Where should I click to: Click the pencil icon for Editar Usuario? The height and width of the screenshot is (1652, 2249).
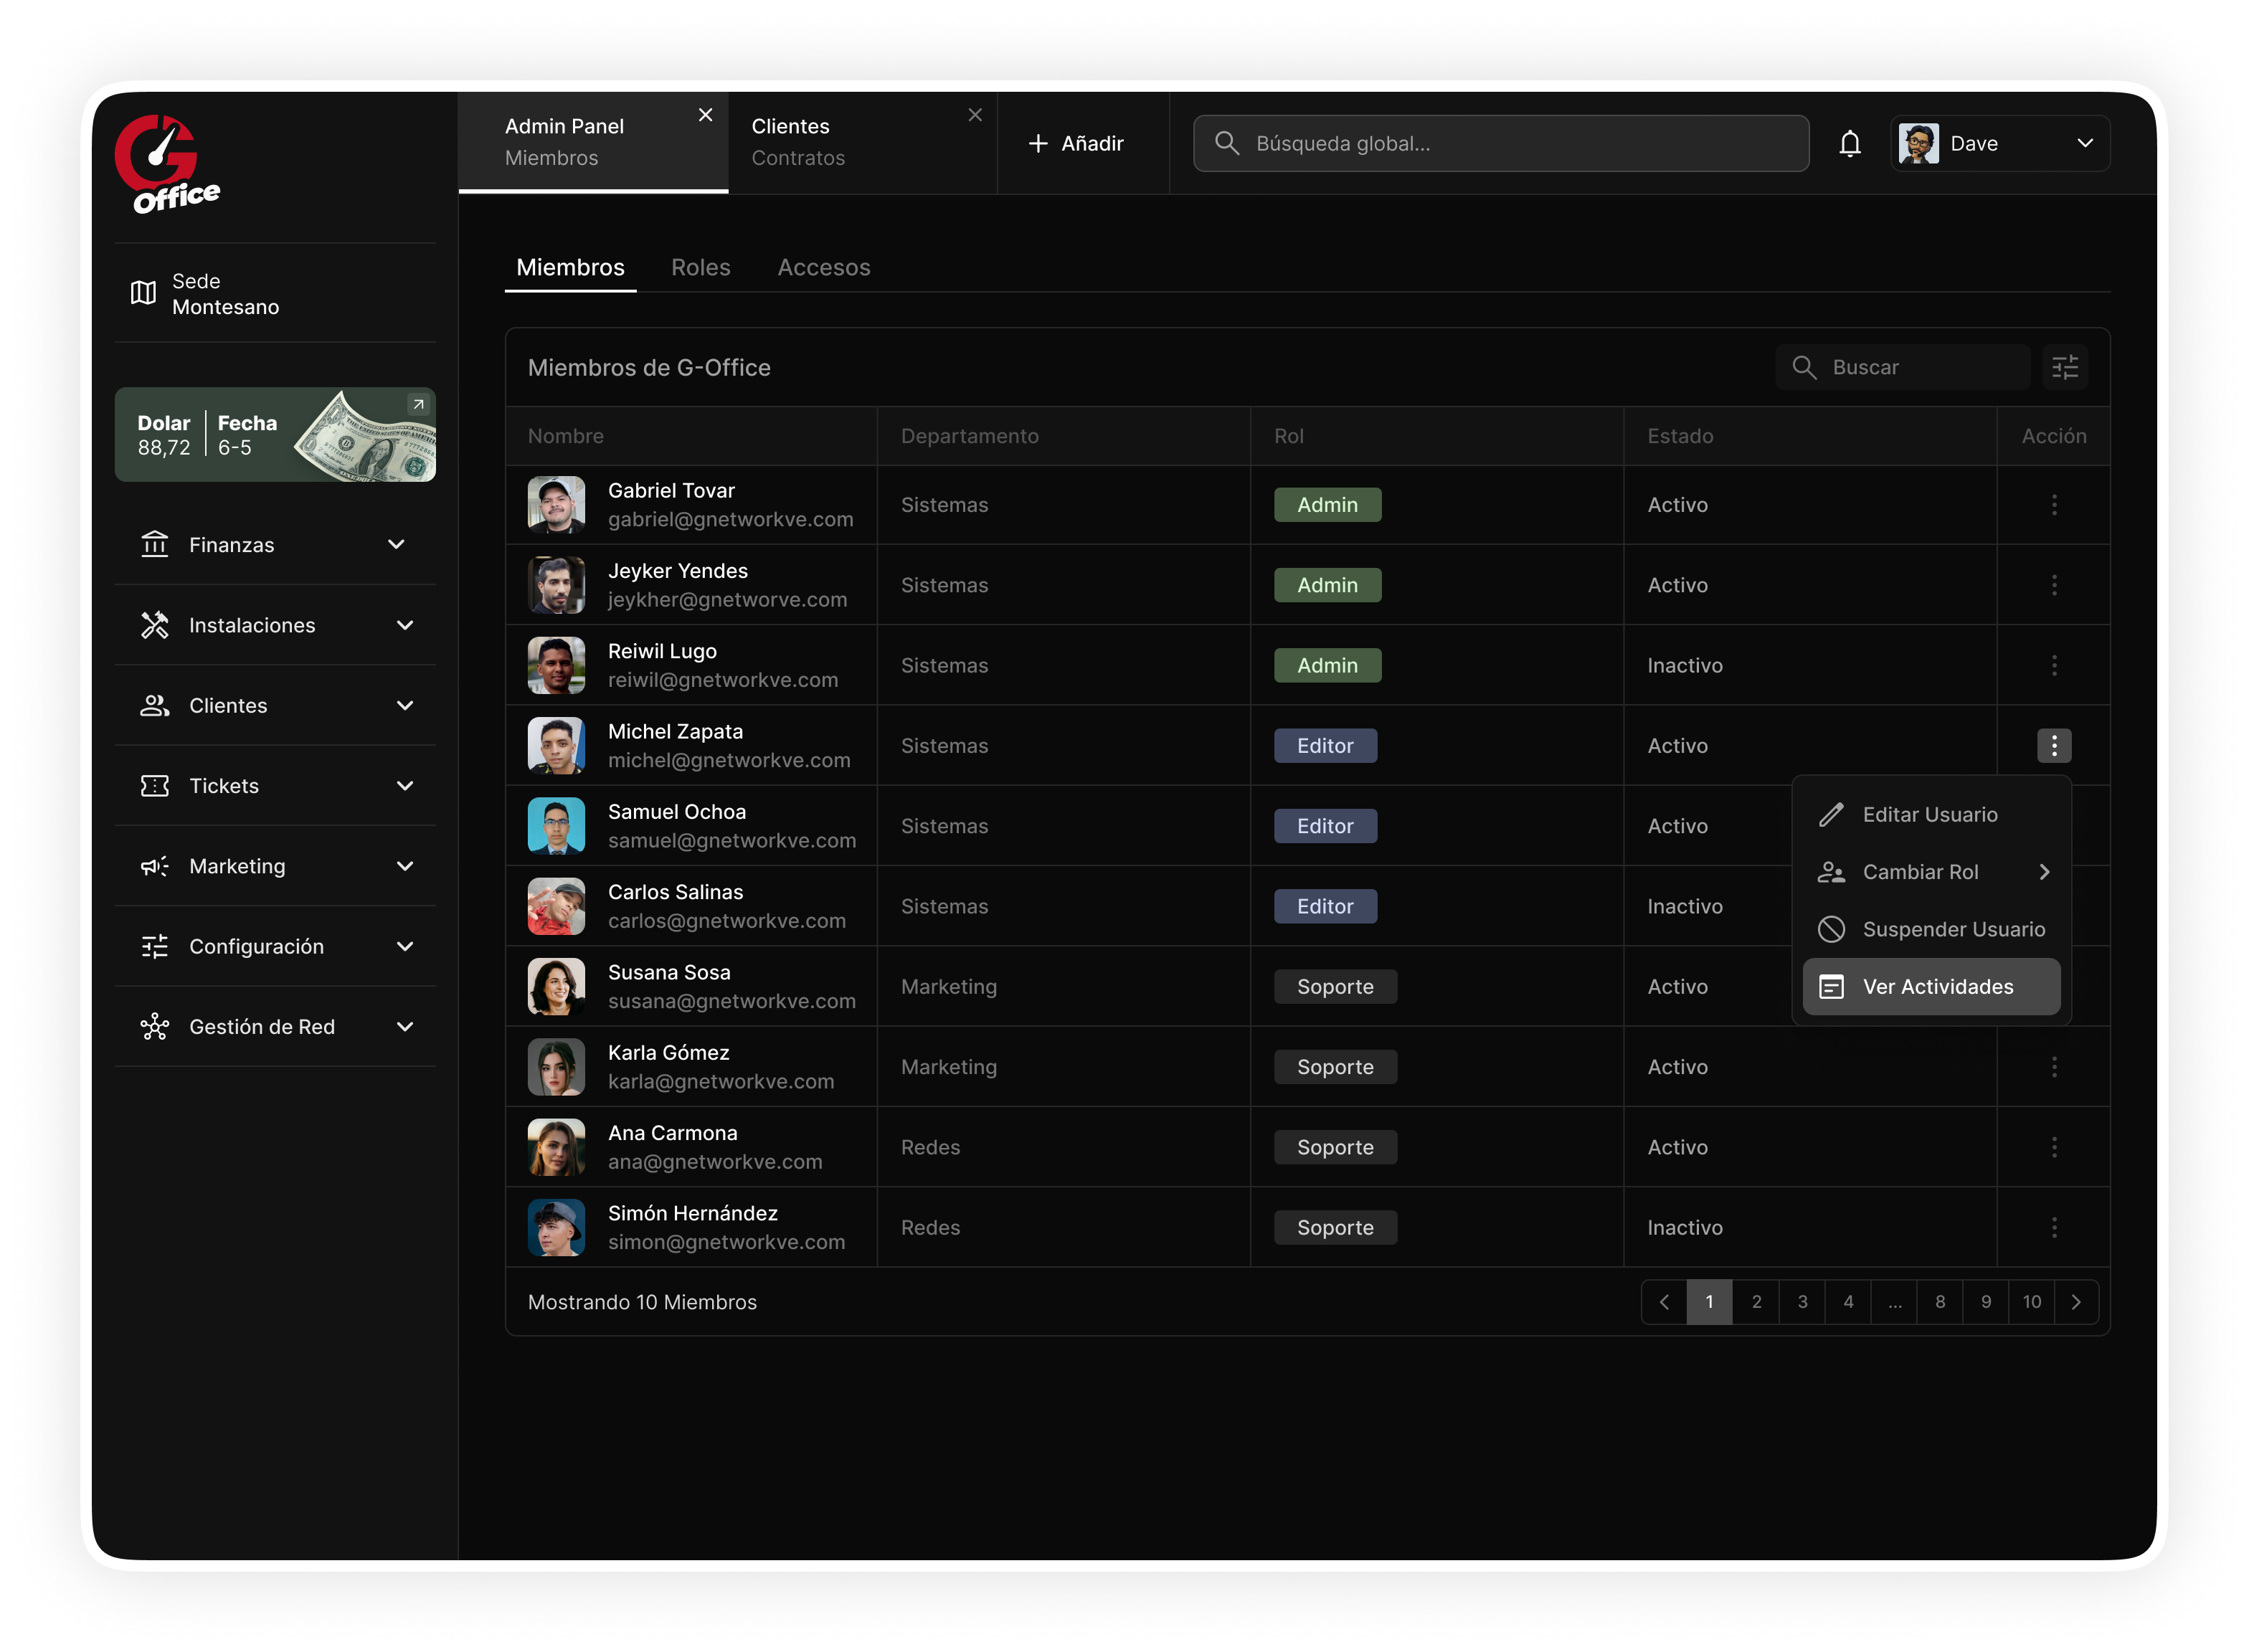click(1831, 815)
